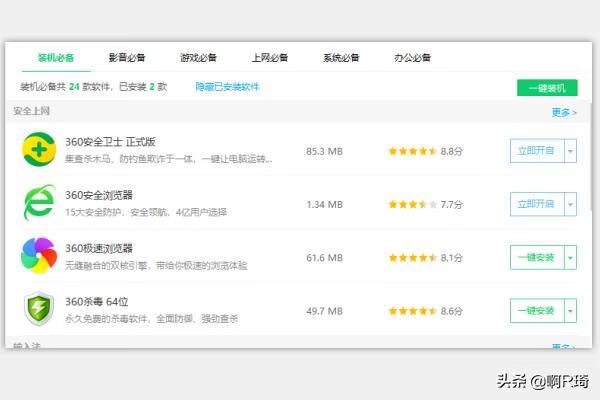Switch to the 影音必备 tab

tap(127, 58)
